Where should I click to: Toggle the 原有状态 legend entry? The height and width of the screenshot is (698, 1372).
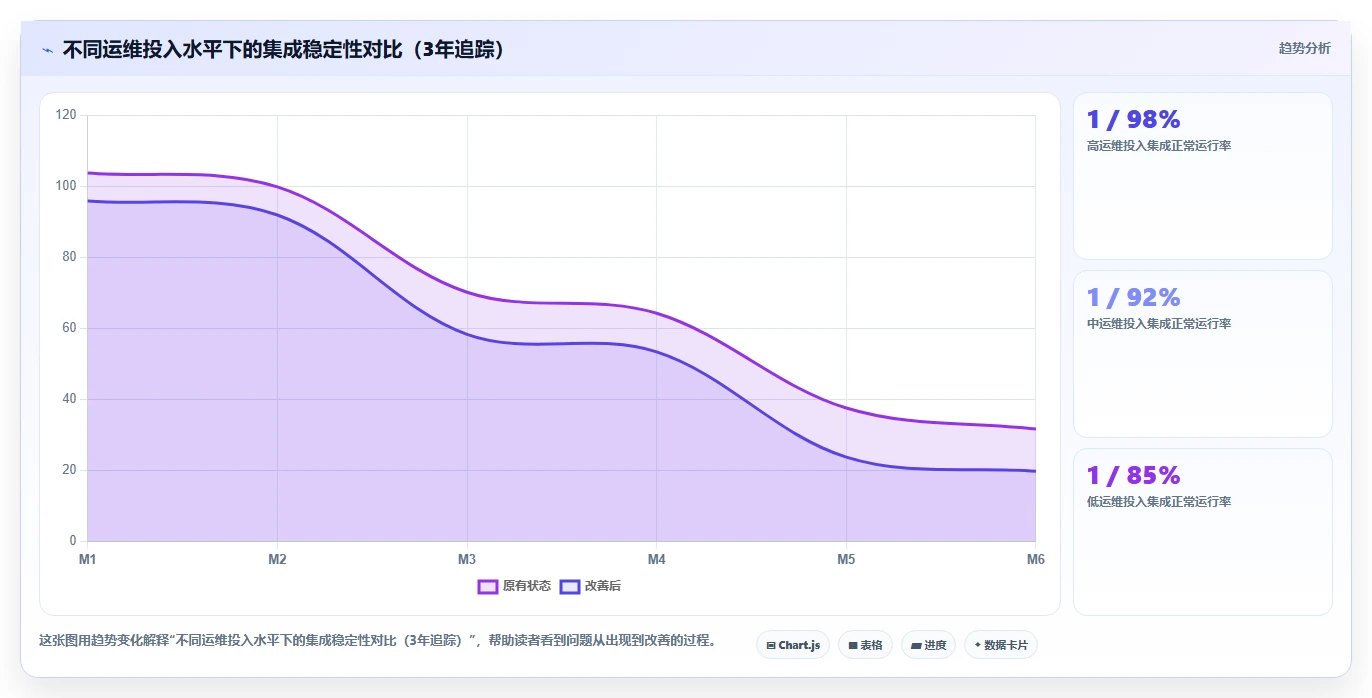click(514, 586)
